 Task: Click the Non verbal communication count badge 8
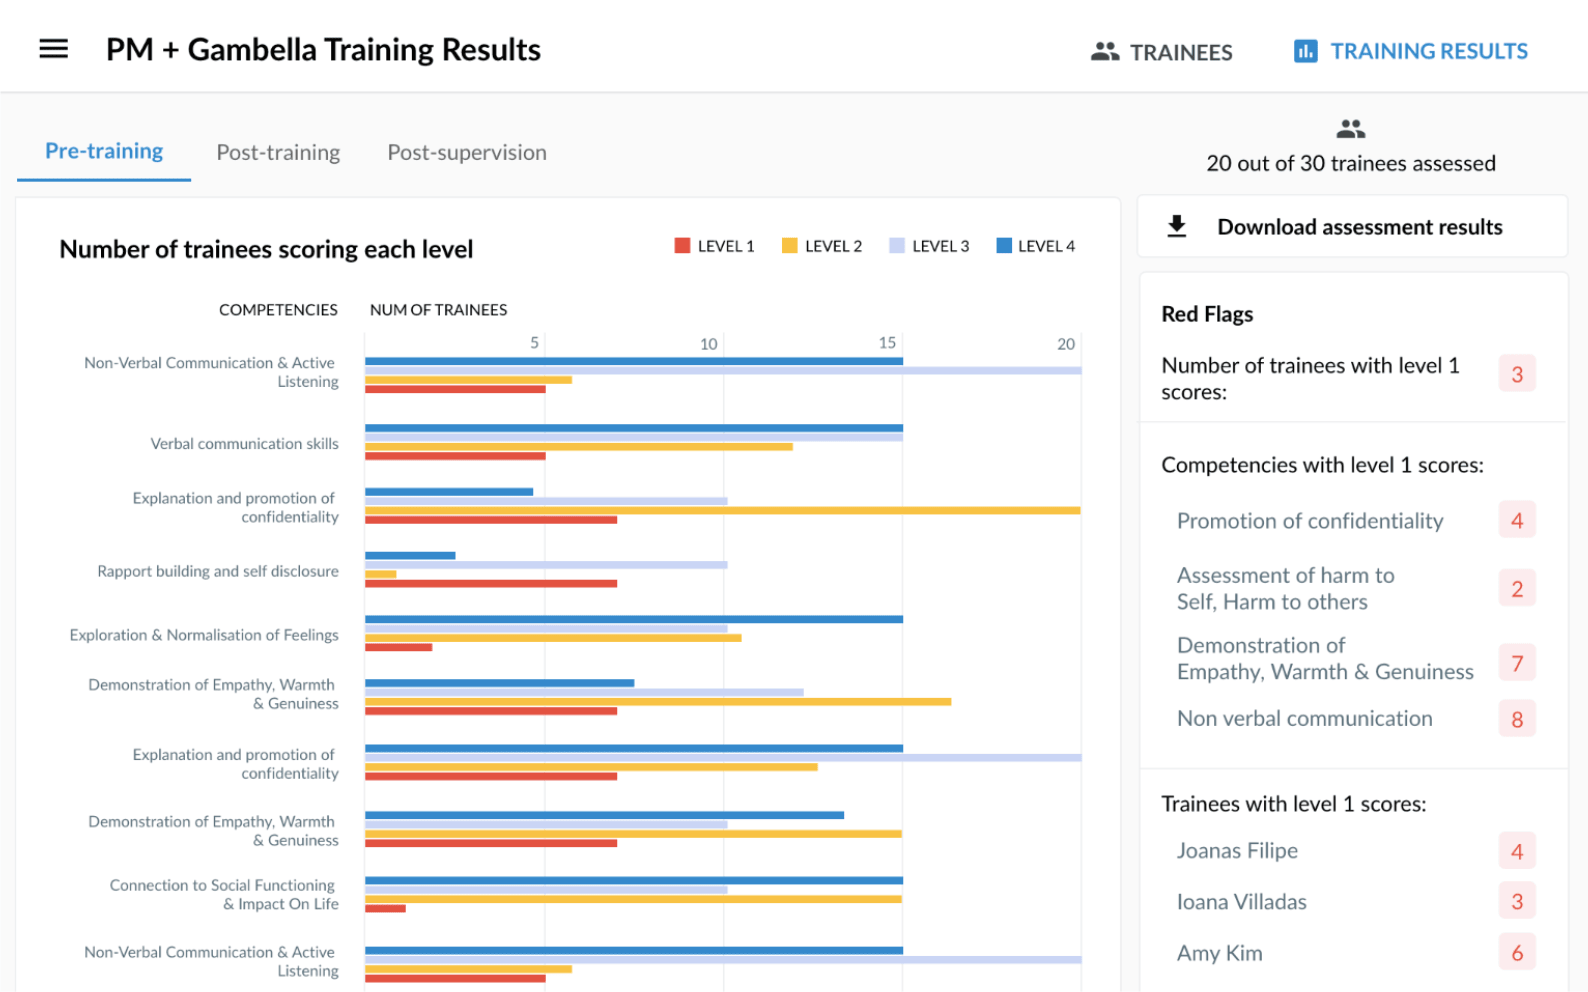tap(1516, 719)
